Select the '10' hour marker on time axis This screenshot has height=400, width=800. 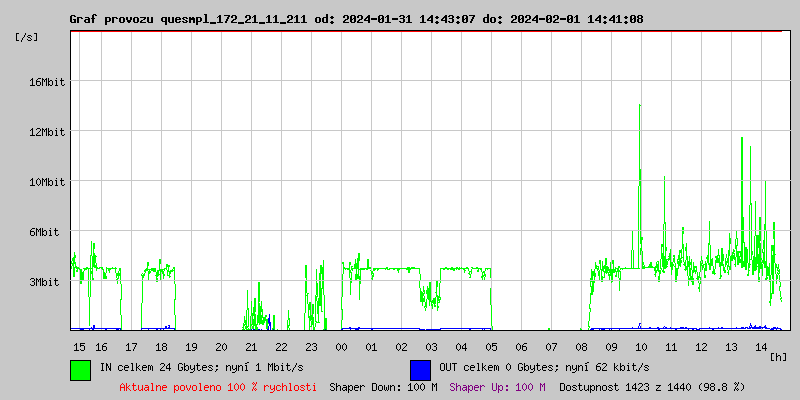[x=641, y=346]
